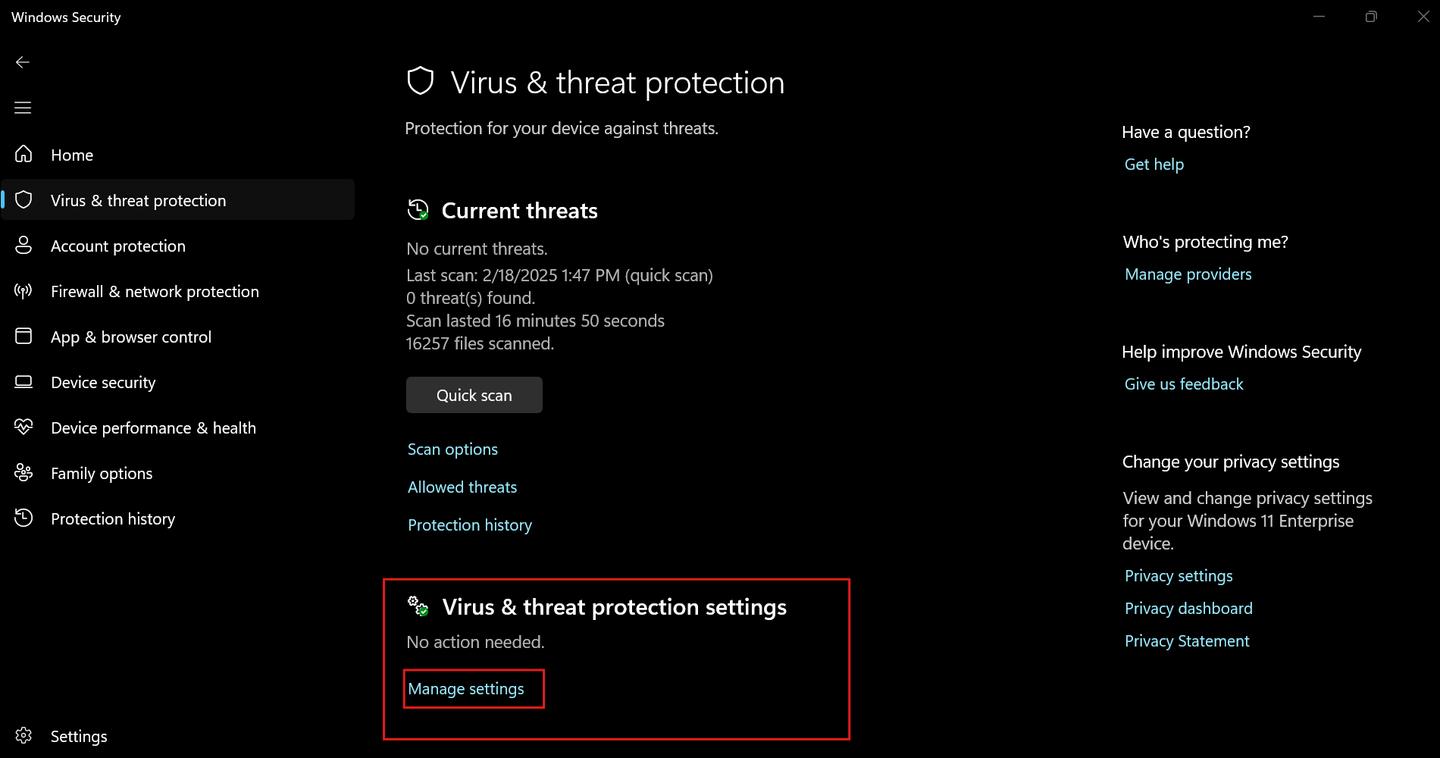
Task: Click Manage settings link
Action: (466, 689)
